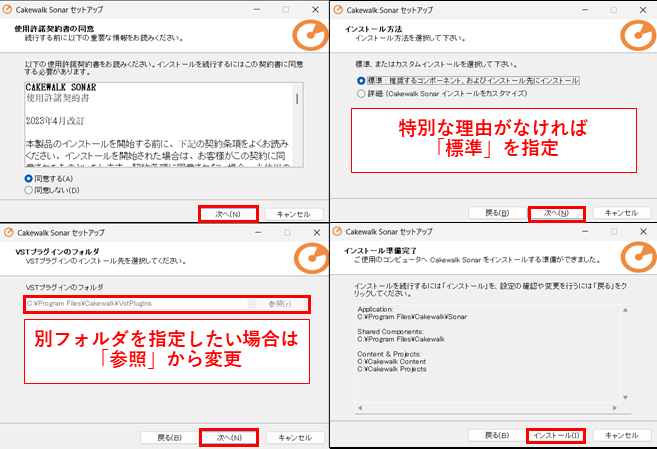The height and width of the screenshot is (449, 657).
Task: Click the summary box scroll-down arrow
Action: [625, 397]
